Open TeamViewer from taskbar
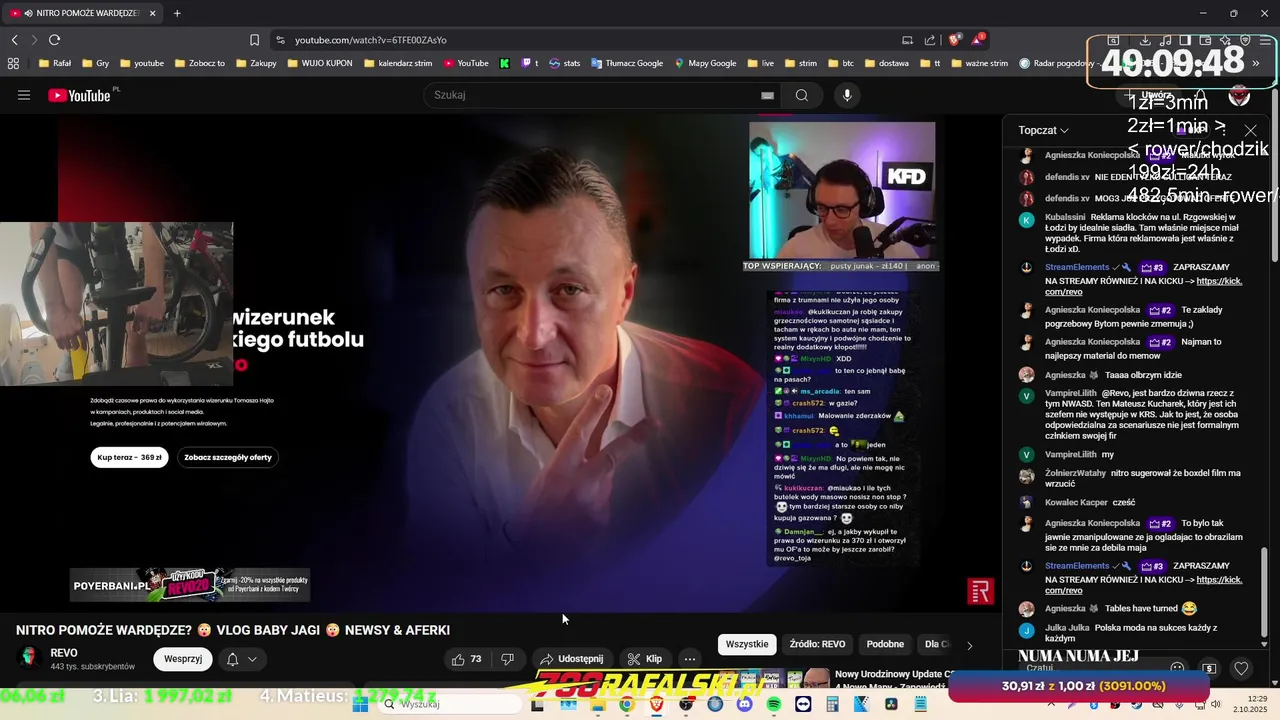This screenshot has height=720, width=1280. pyautogui.click(x=803, y=704)
